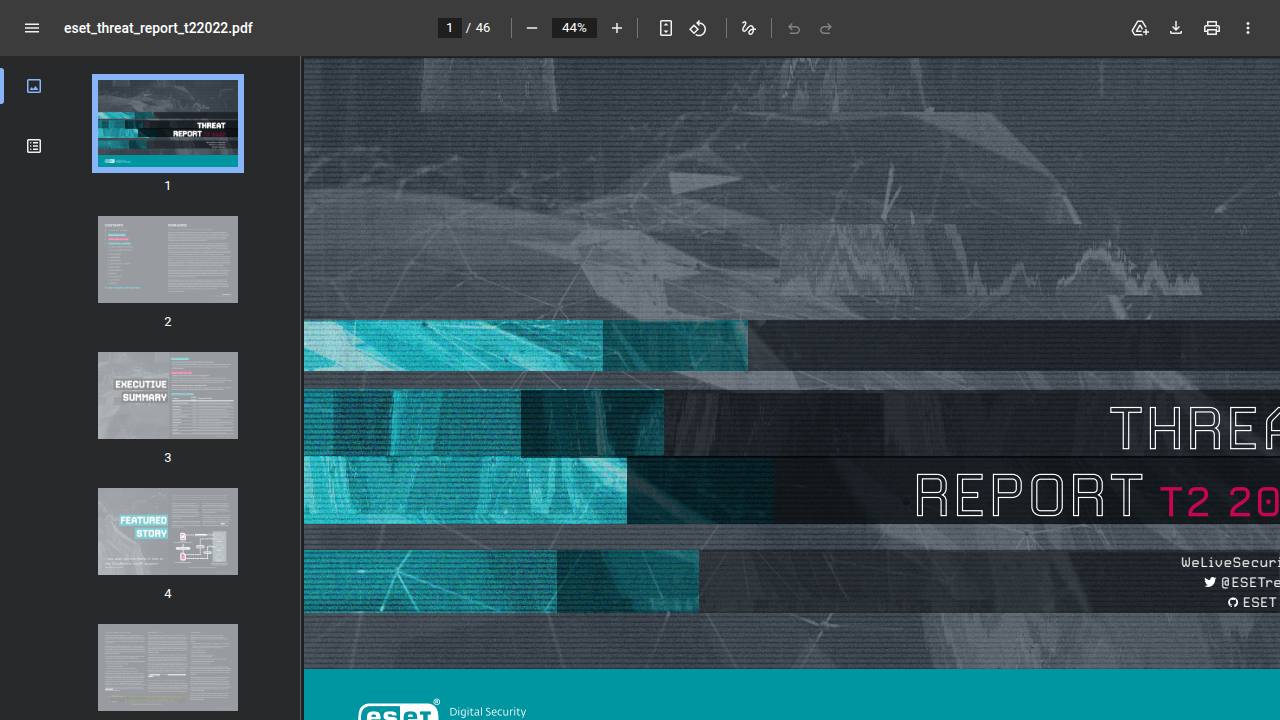Click the ESET logo on cover page
This screenshot has width=1280, height=720.
click(398, 710)
